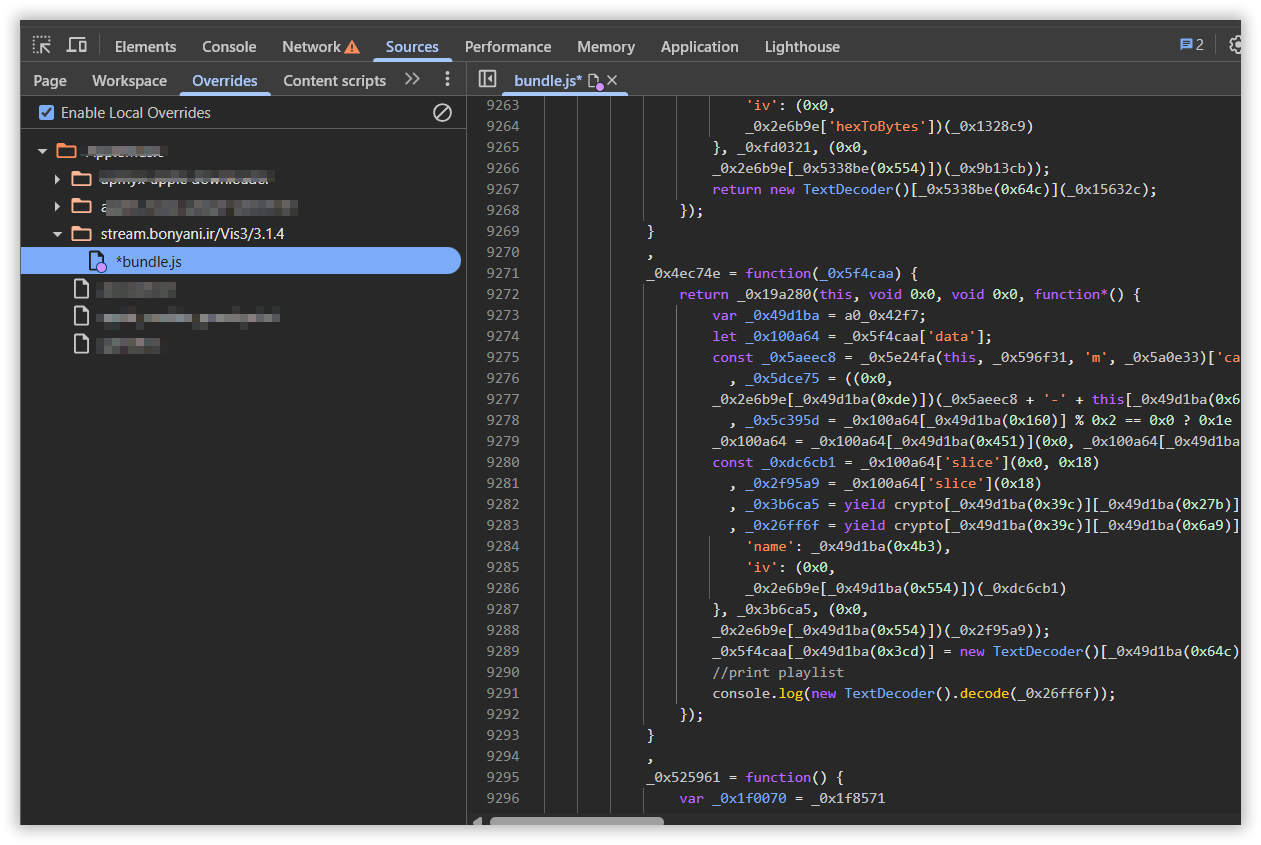This screenshot has width=1261, height=845.
Task: Select the *bundle.js file in tree
Action: [x=148, y=262]
